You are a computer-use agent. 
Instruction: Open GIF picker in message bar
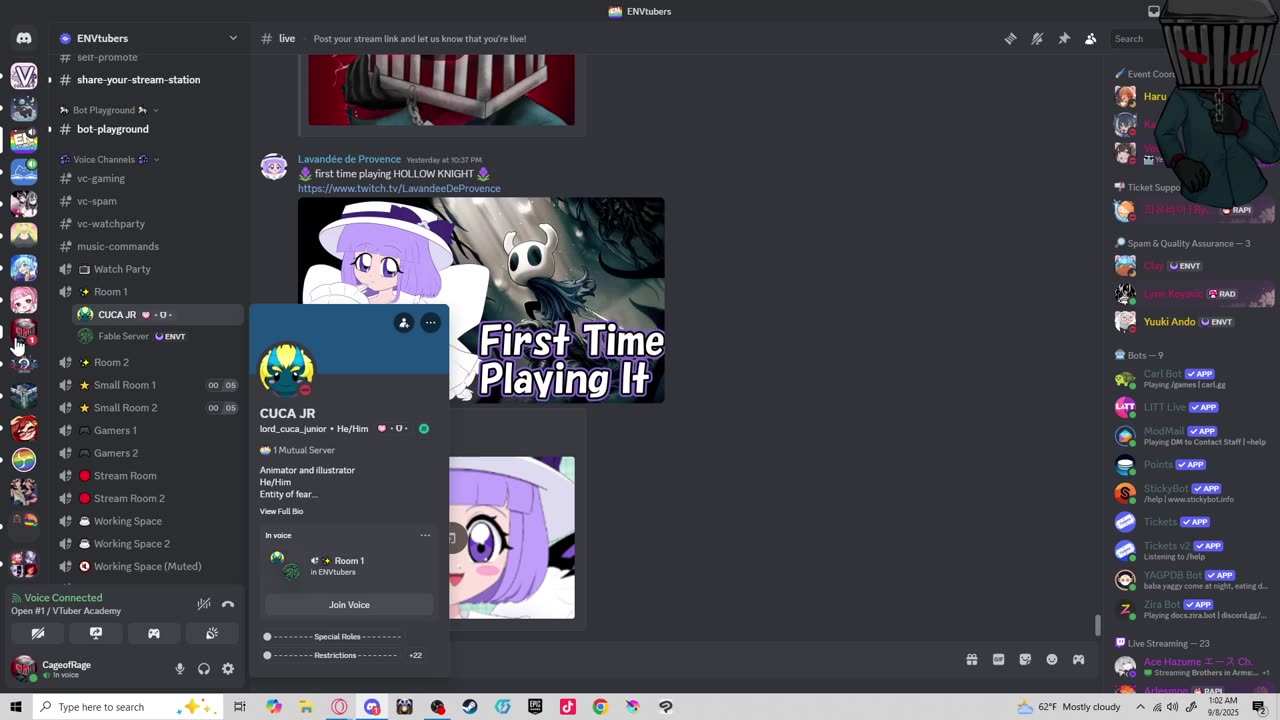point(998,660)
